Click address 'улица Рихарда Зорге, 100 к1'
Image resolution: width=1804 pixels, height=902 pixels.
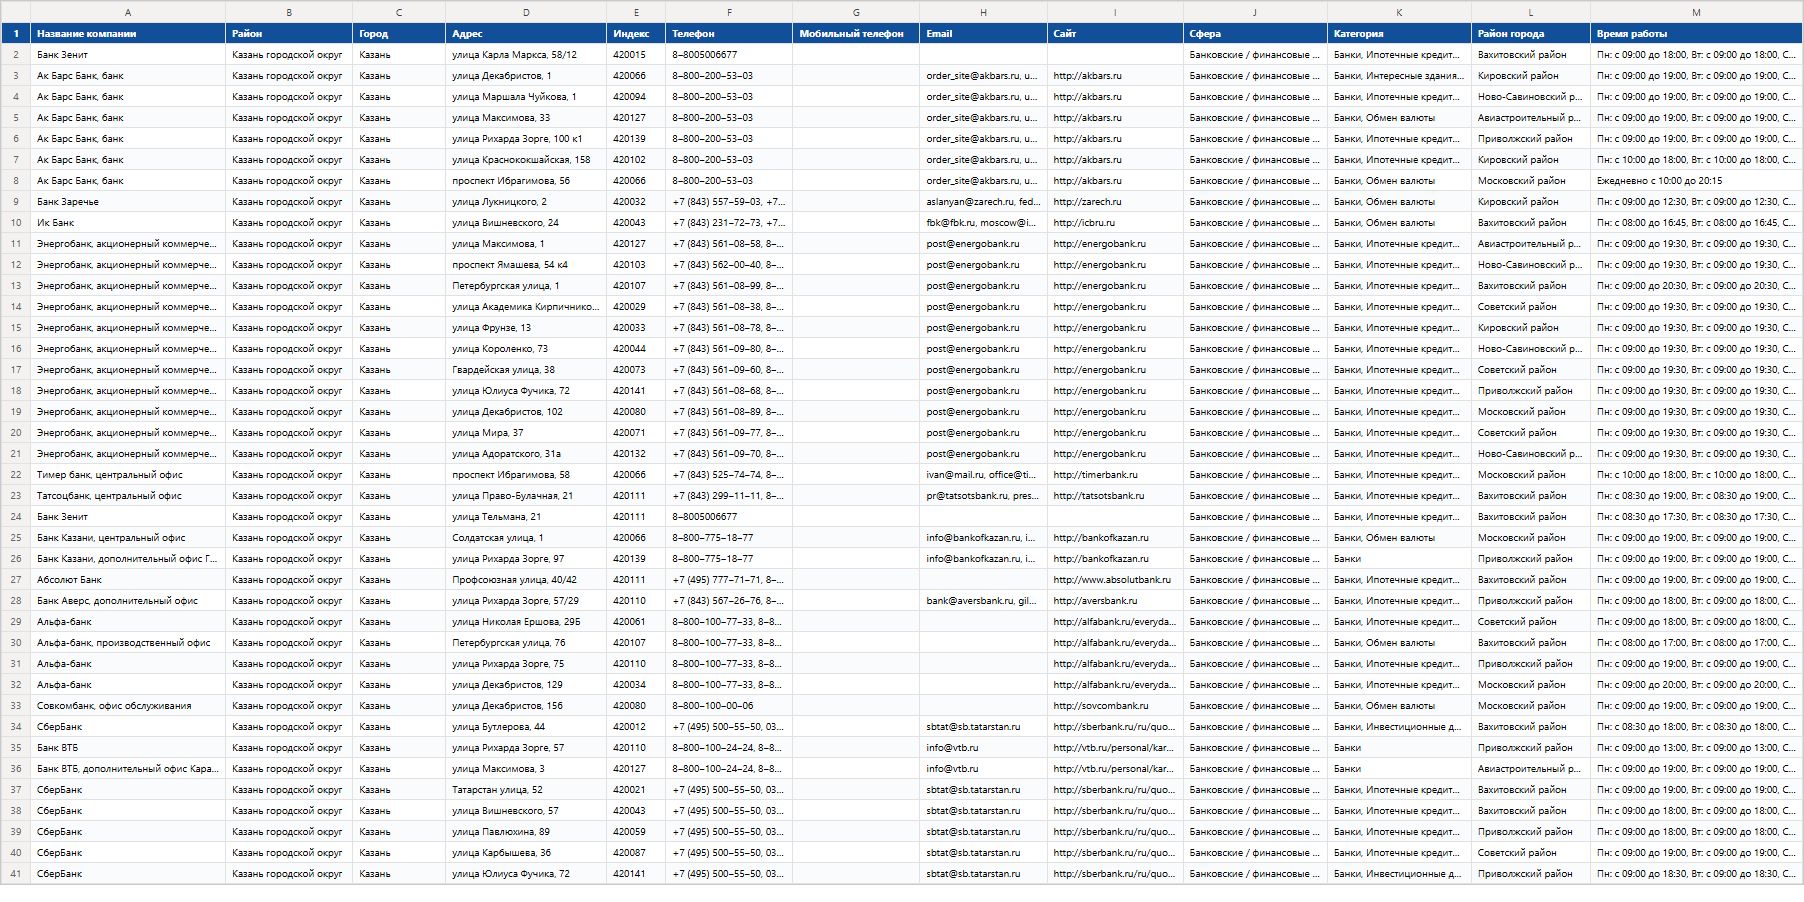[526, 139]
